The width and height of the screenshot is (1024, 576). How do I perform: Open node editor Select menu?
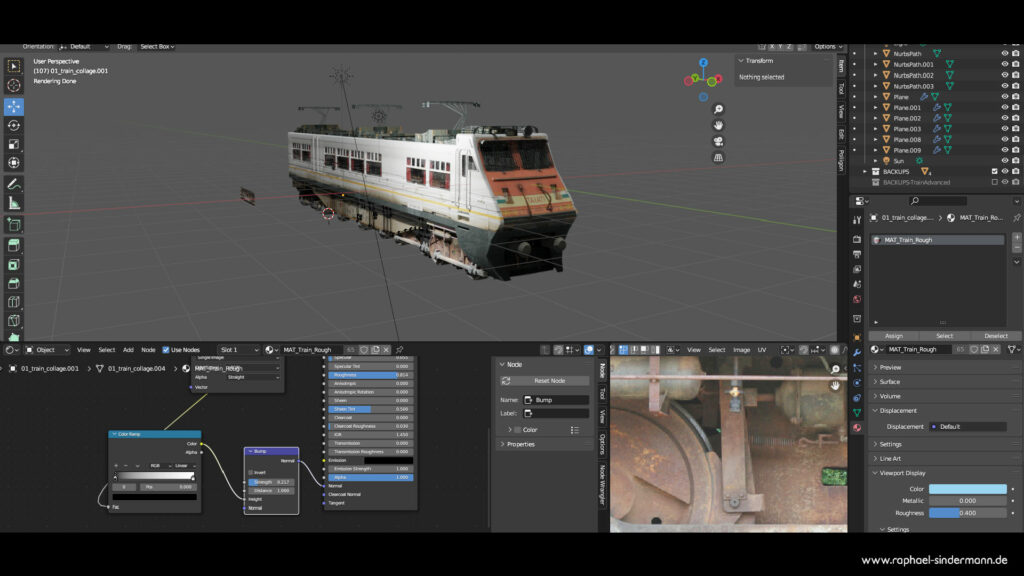(106, 350)
